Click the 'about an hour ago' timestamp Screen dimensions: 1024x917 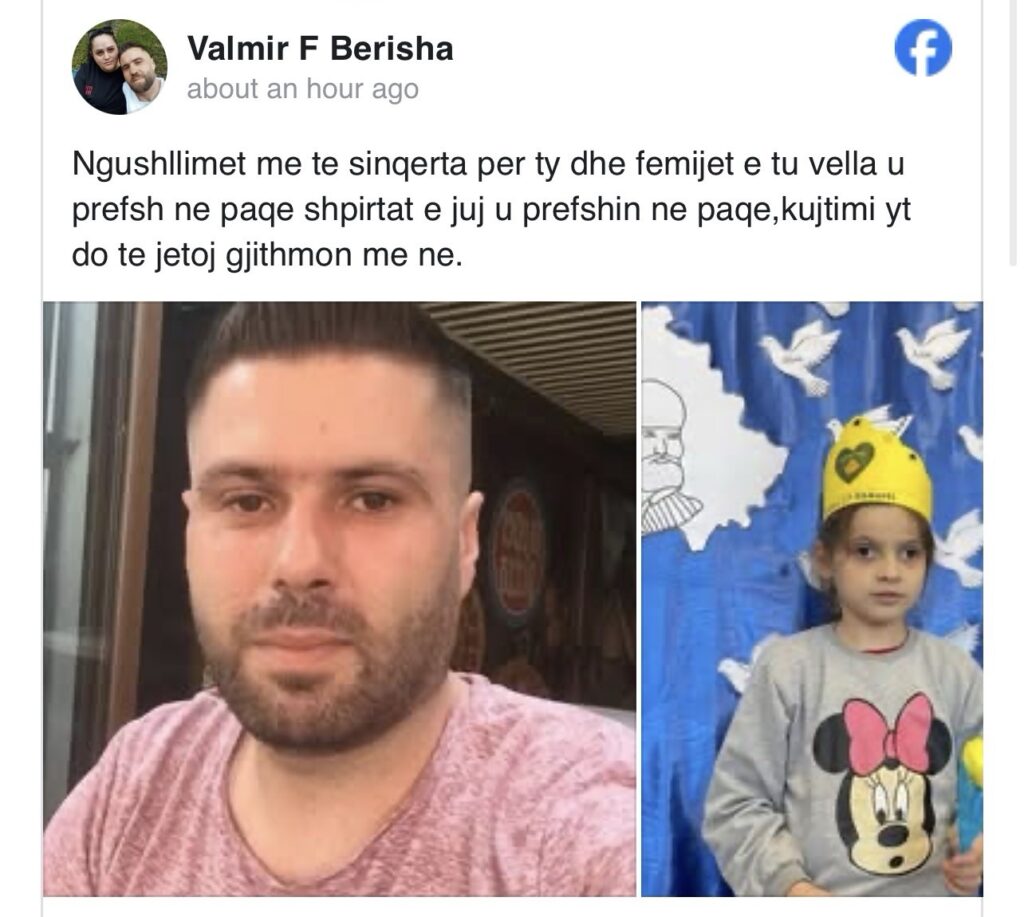[302, 89]
